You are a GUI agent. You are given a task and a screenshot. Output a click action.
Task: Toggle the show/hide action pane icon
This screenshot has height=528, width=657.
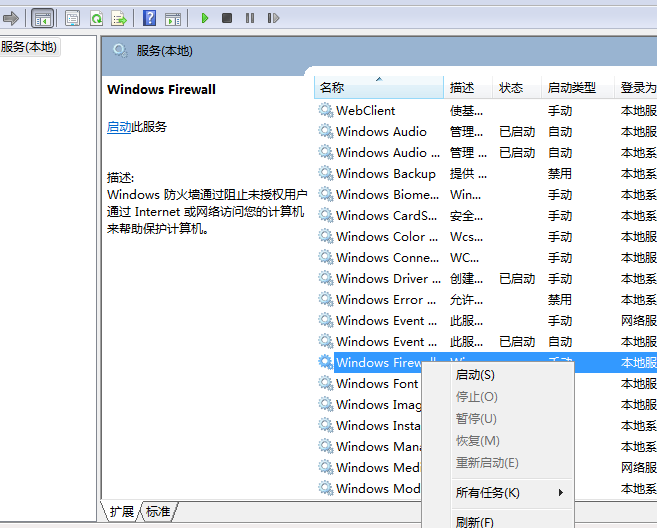pos(173,18)
